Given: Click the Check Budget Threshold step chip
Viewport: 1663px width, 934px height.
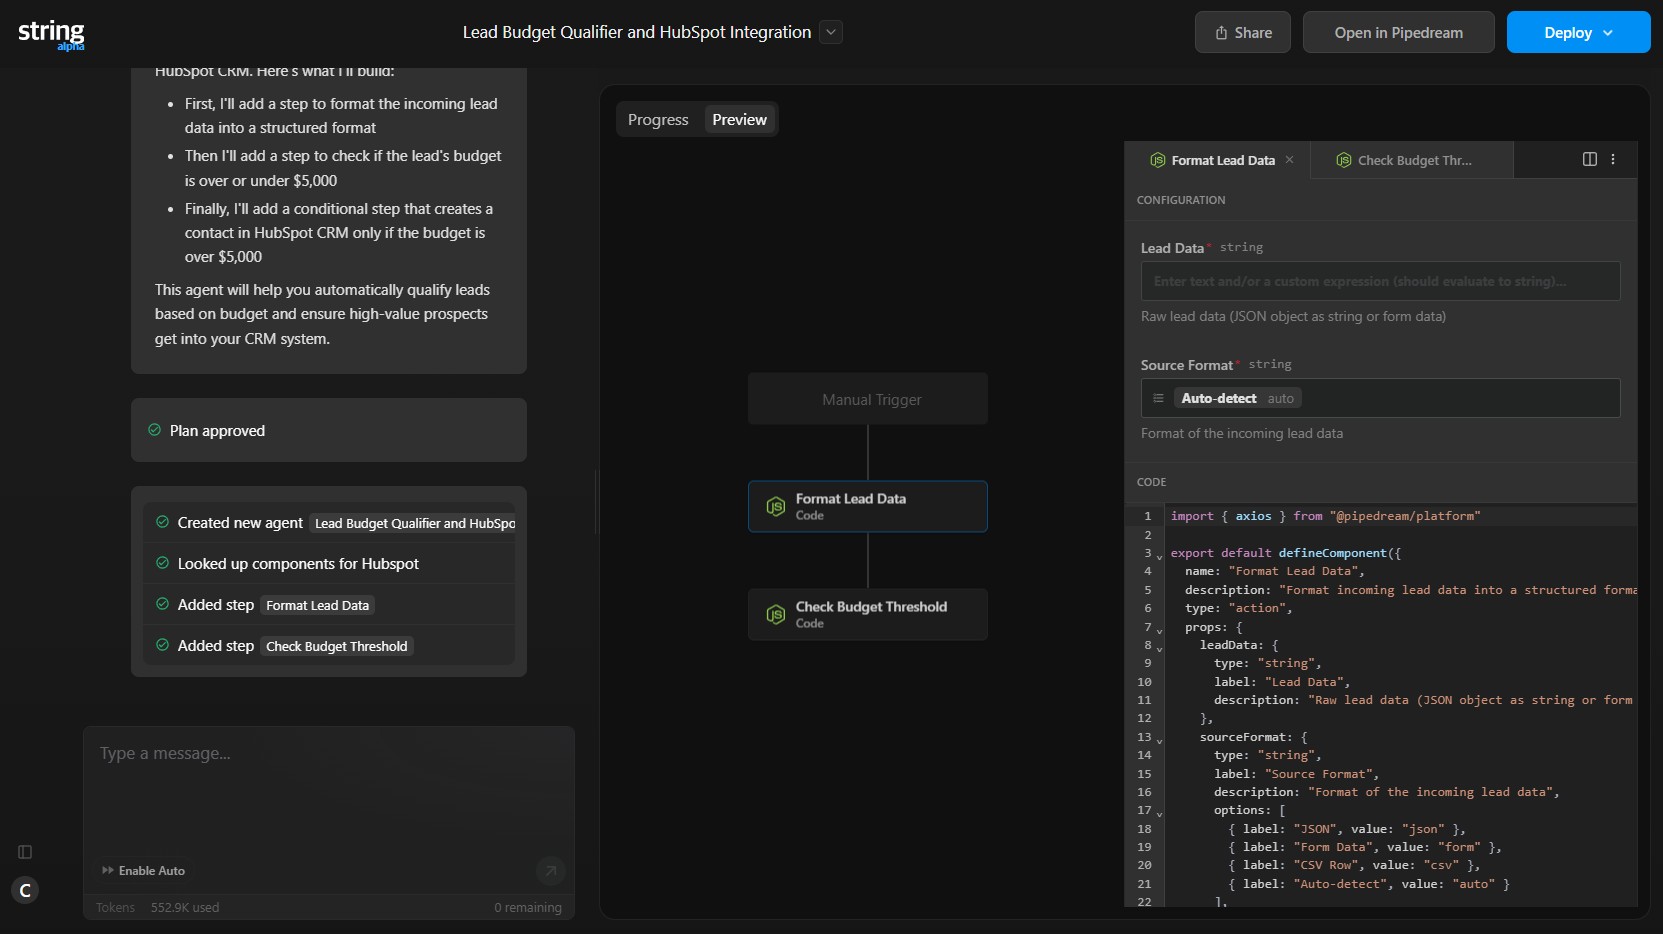Looking at the screenshot, I should coord(337,646).
